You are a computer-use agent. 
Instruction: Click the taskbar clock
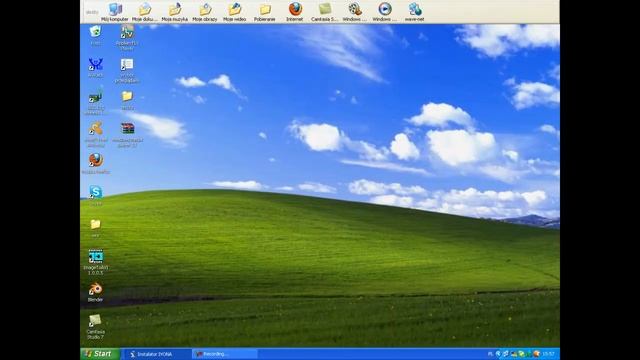click(x=549, y=354)
